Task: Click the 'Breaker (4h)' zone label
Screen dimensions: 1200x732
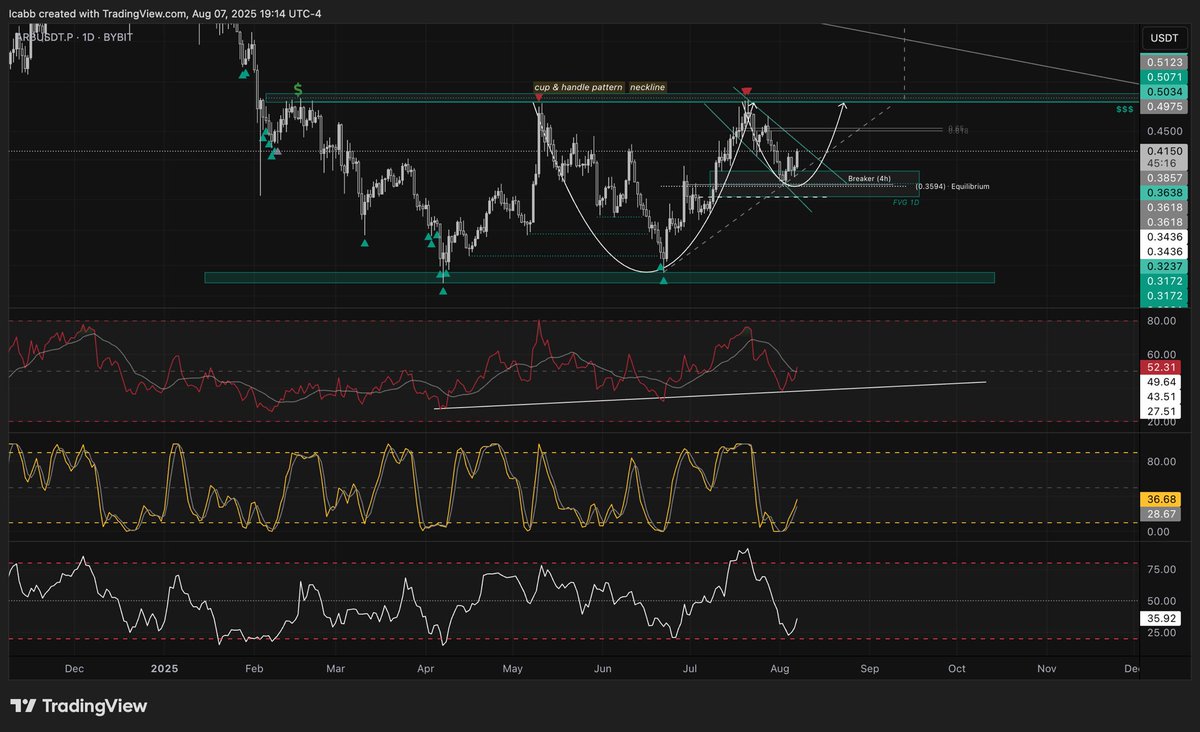Action: 869,178
